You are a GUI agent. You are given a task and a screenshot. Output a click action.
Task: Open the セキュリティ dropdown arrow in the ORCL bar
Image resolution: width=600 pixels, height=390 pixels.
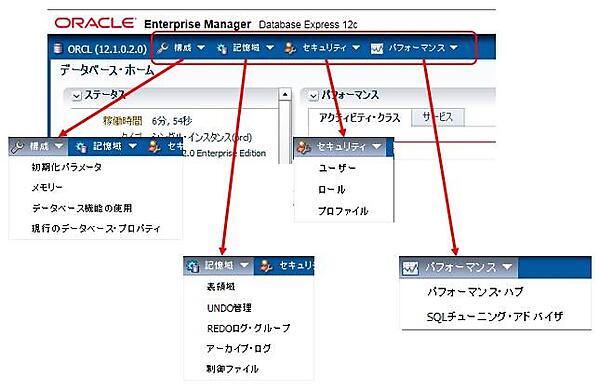click(356, 48)
